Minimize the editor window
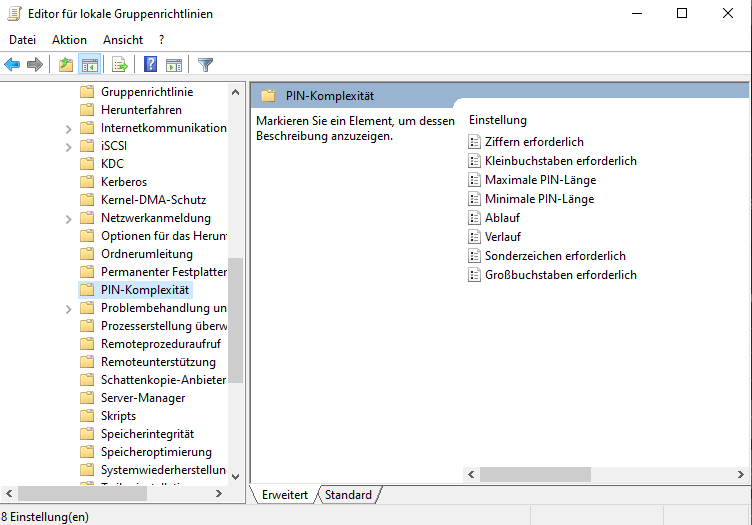 pos(637,13)
